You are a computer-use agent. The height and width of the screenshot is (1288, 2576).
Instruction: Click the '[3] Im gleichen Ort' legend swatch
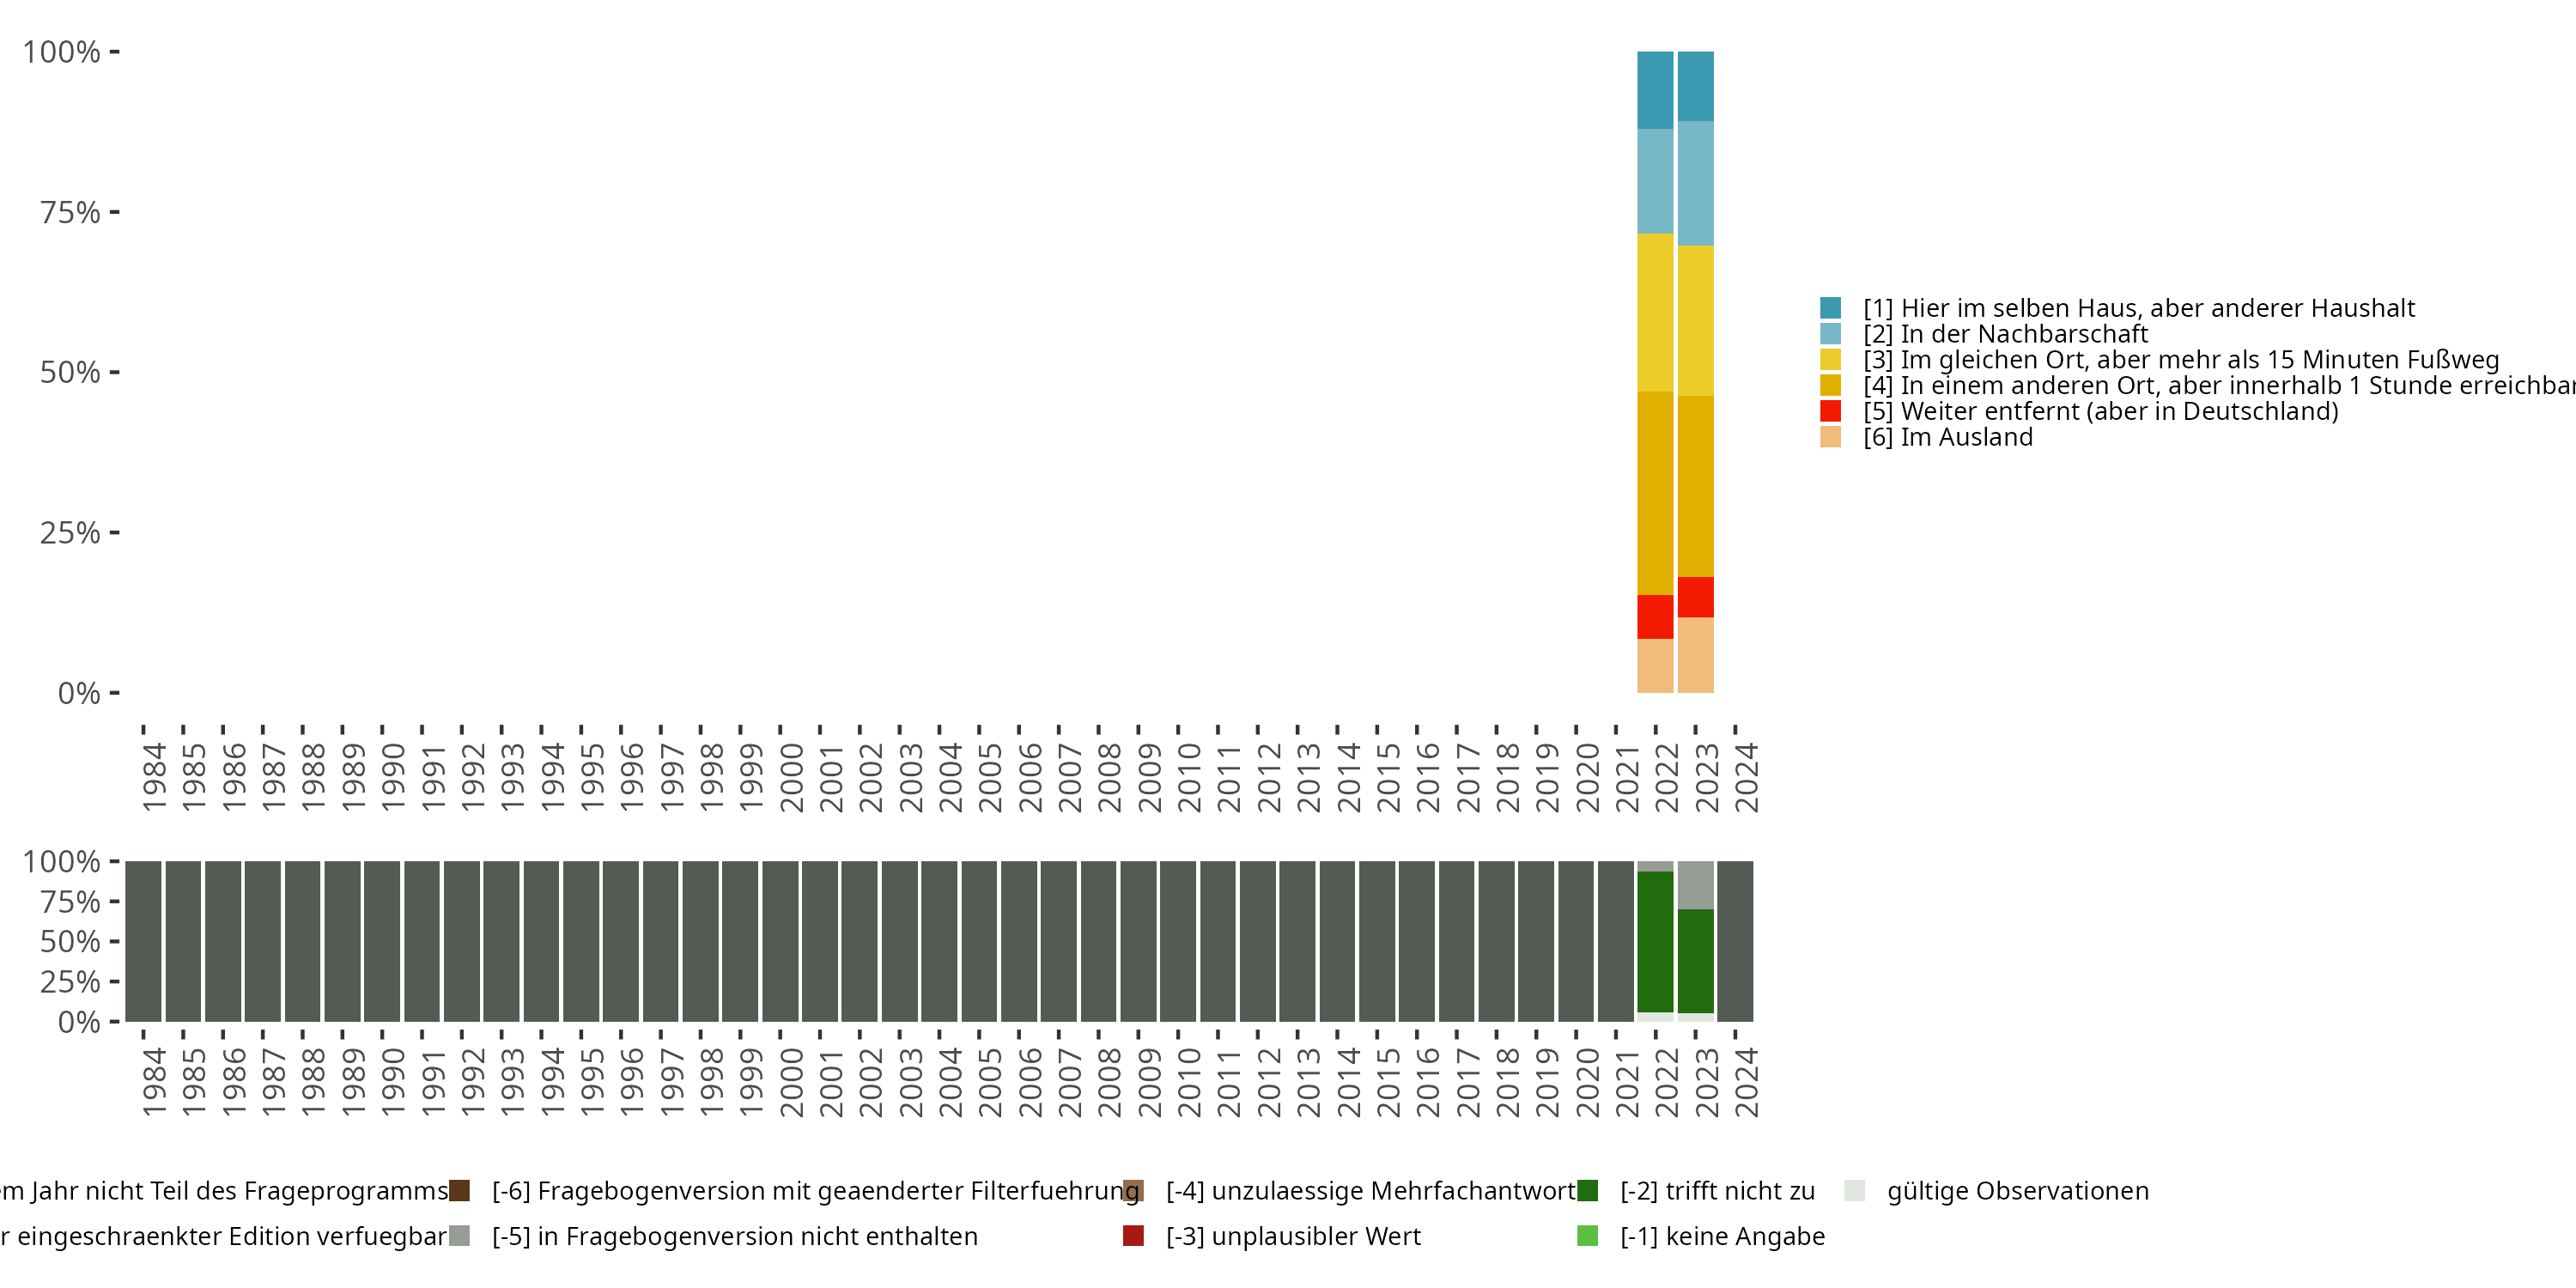(1830, 360)
